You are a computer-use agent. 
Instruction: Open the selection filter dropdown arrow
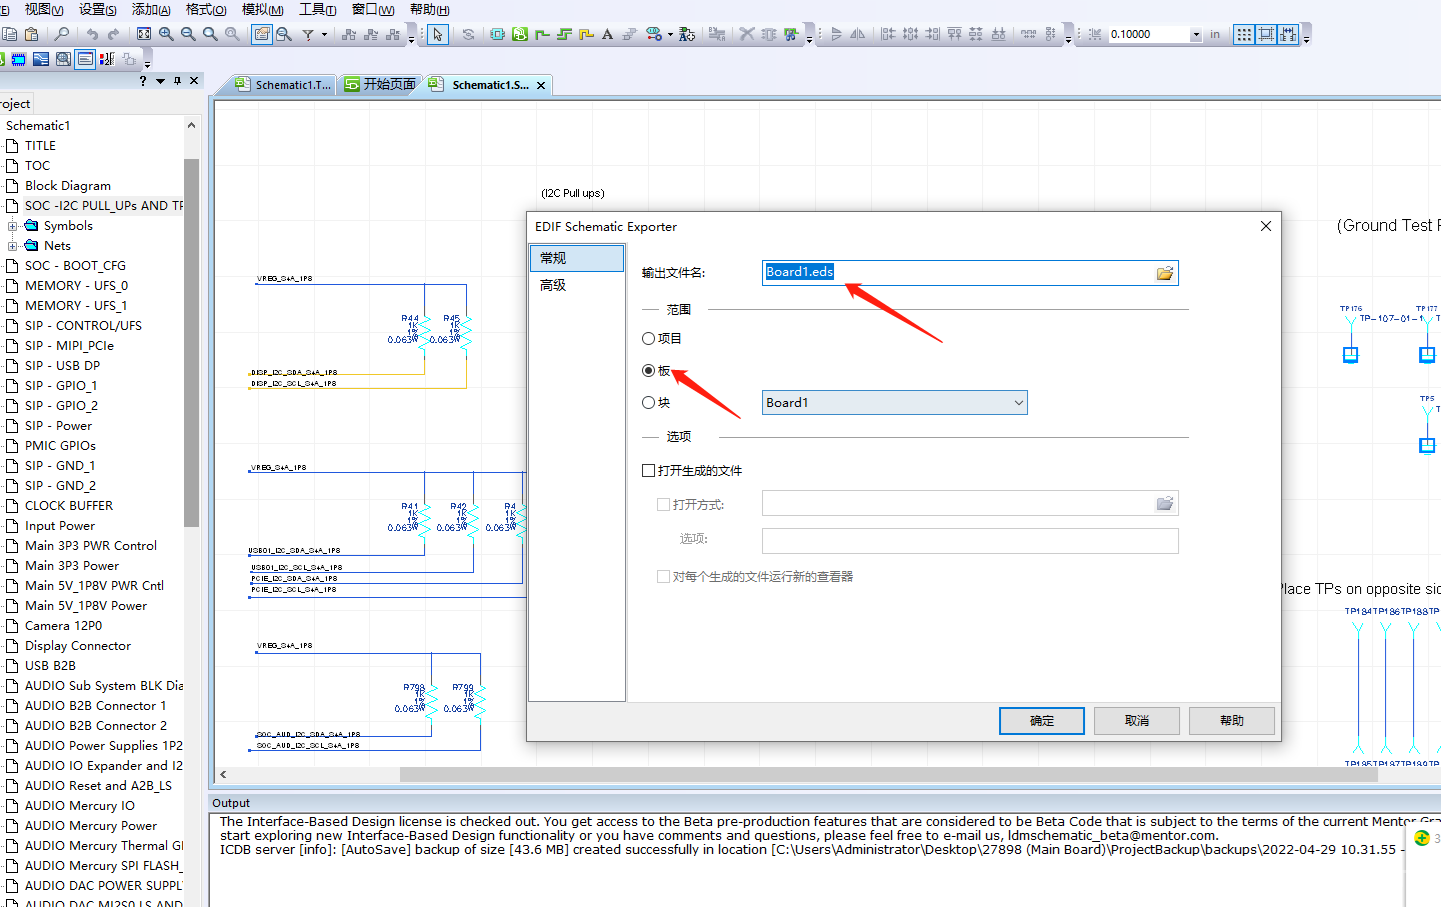pyautogui.click(x=324, y=34)
